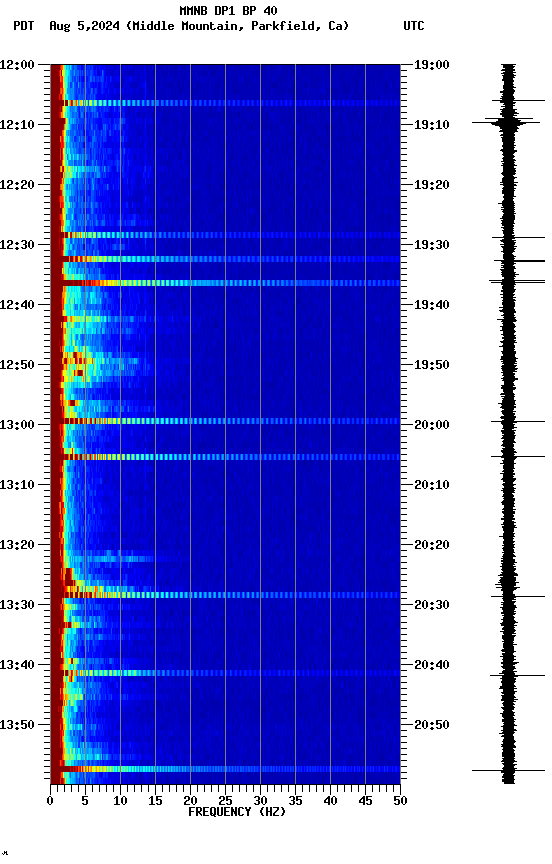The width and height of the screenshot is (552, 864).
Task: Click the '20:30' UTC time label
Action: tap(432, 605)
